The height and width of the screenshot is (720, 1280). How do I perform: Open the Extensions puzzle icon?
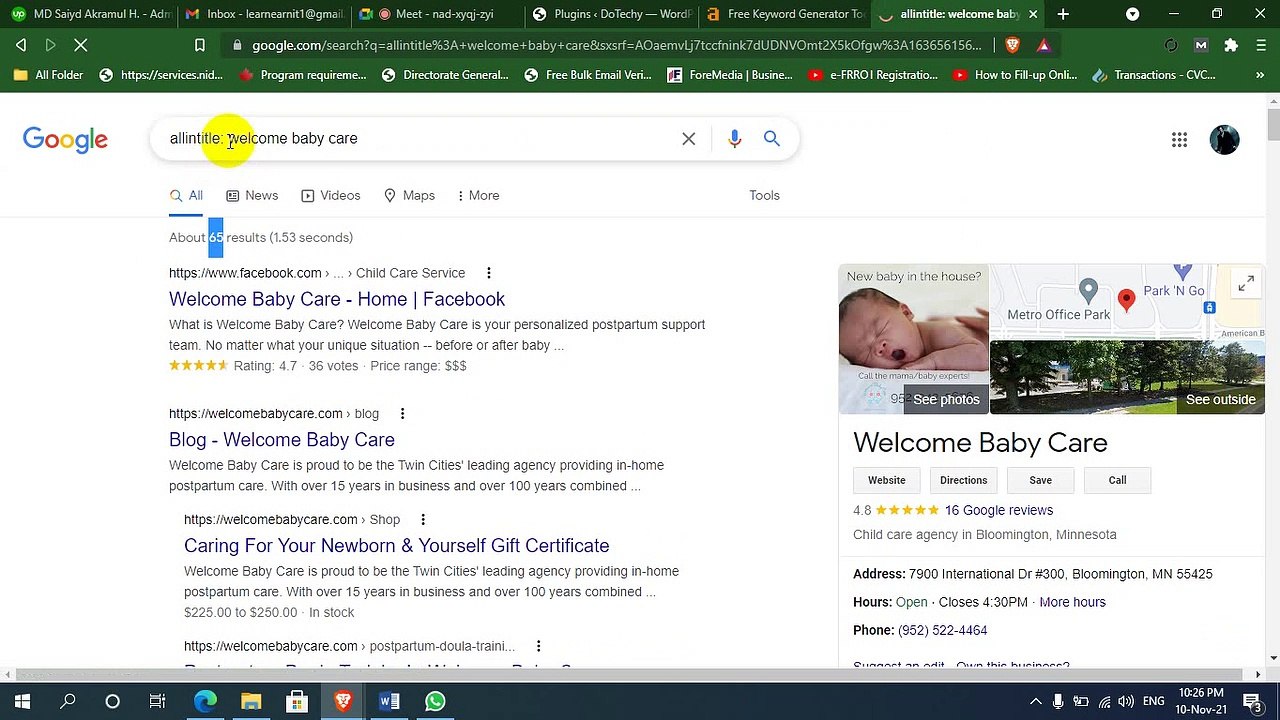pyautogui.click(x=1231, y=45)
